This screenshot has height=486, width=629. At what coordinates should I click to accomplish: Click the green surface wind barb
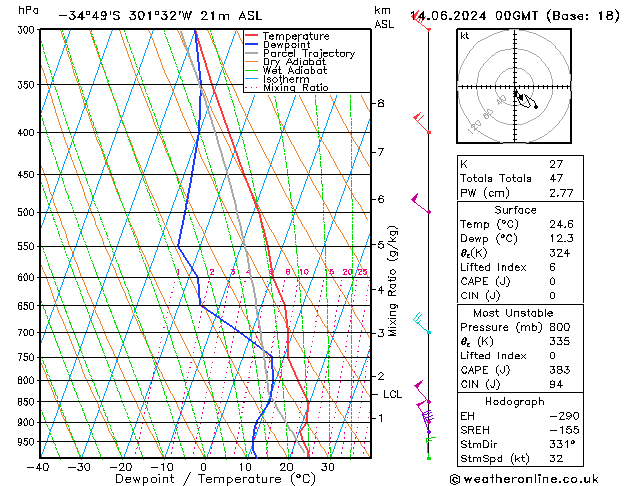(430, 448)
